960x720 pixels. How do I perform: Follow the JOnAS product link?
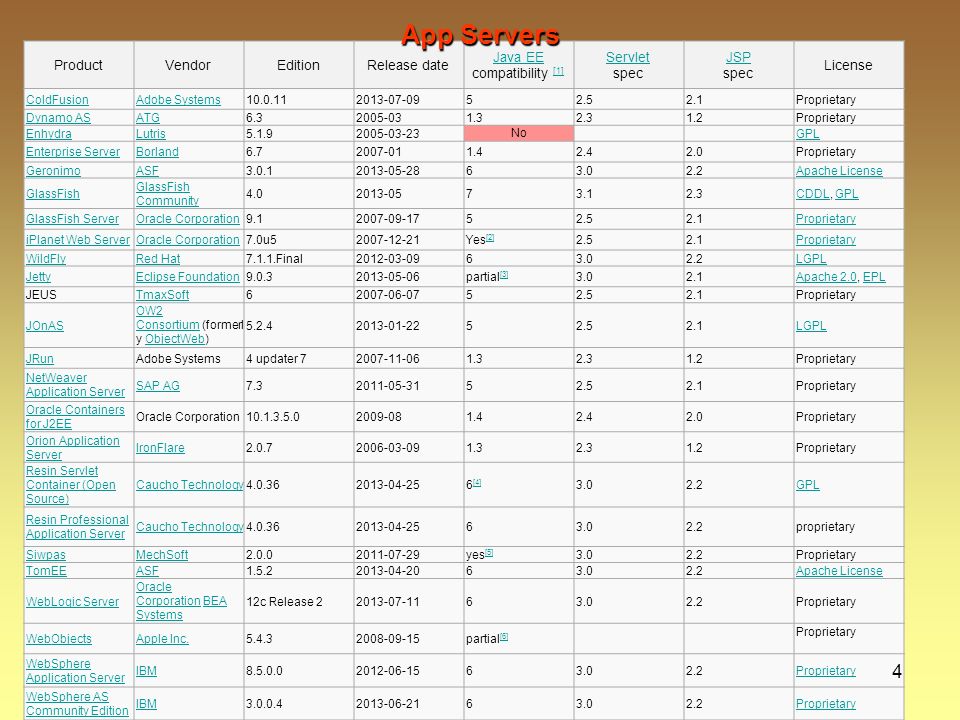click(45, 326)
